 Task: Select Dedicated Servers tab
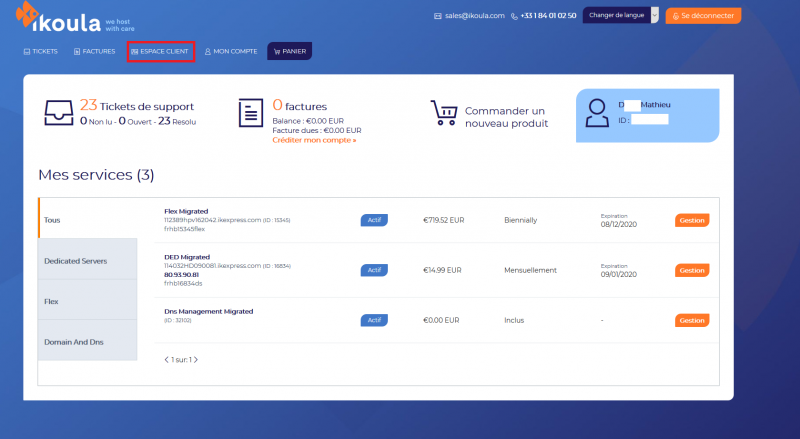point(87,259)
